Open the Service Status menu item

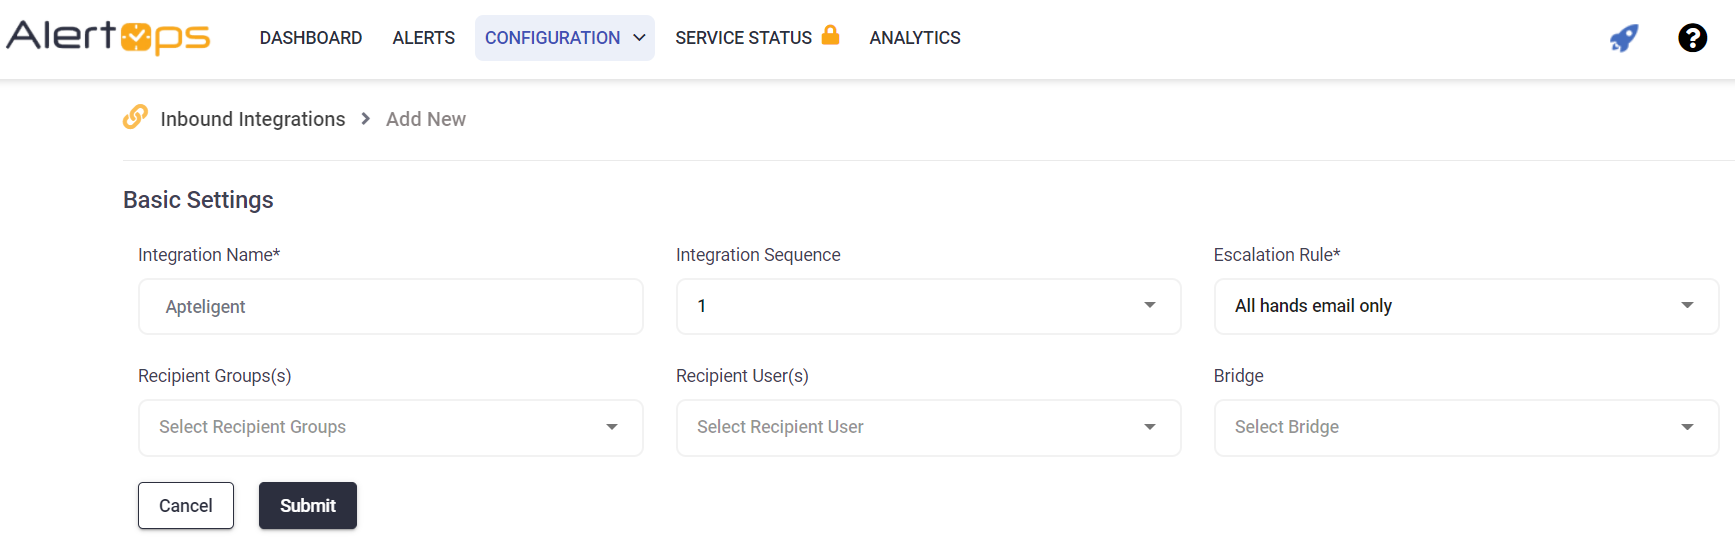coord(743,38)
